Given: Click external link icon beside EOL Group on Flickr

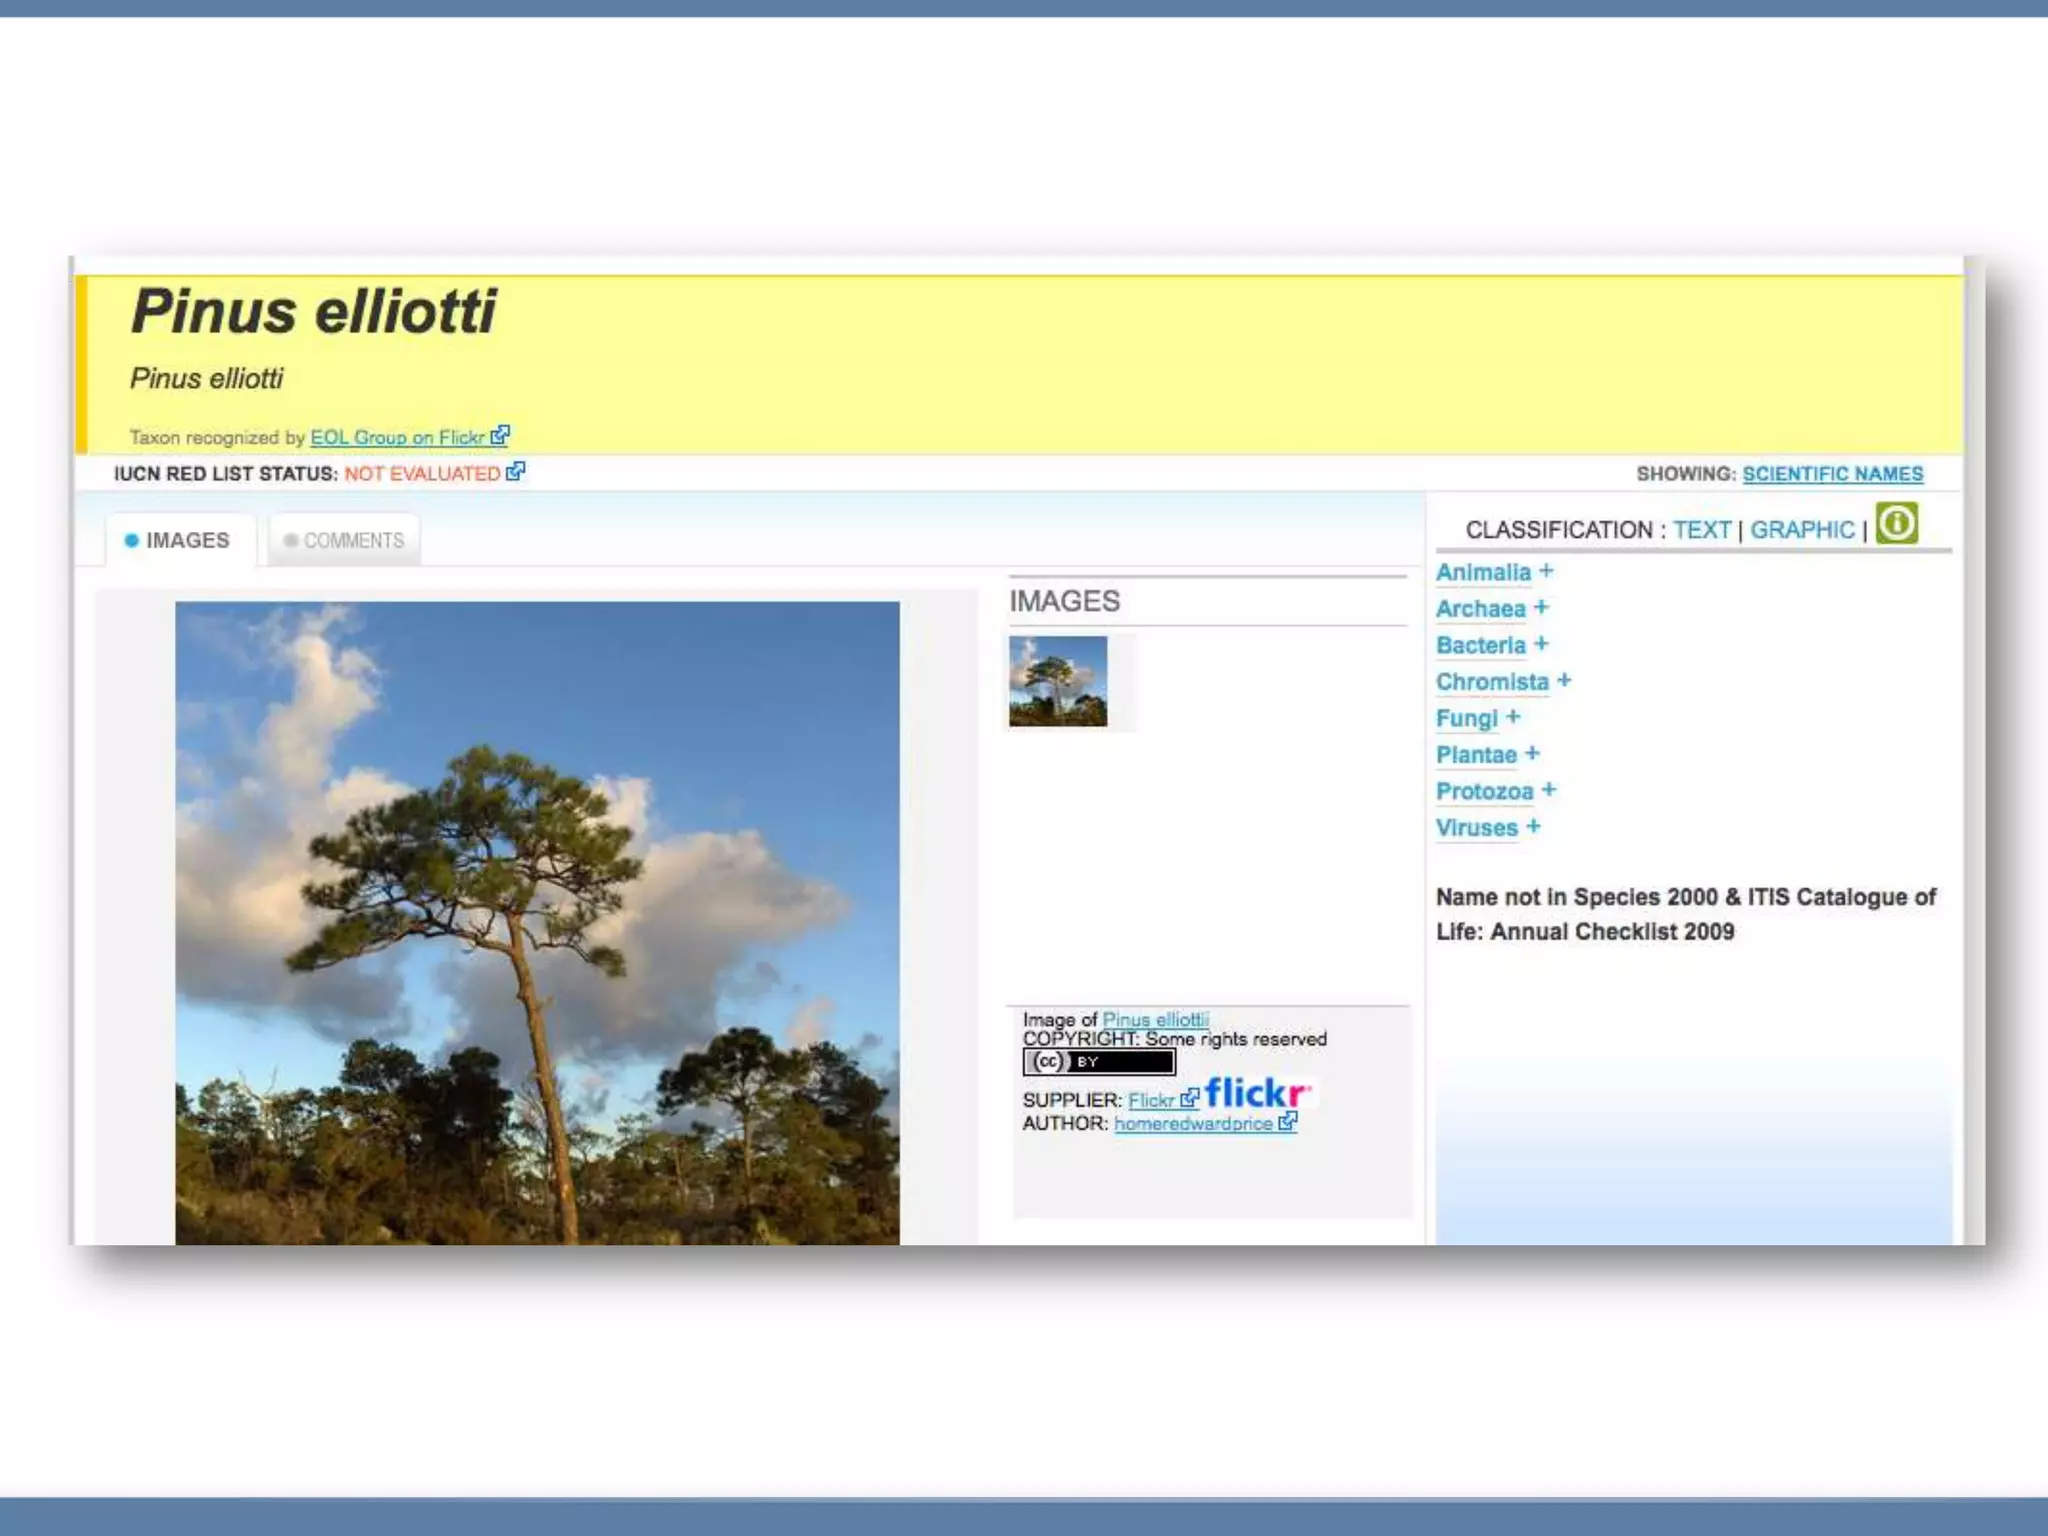Looking at the screenshot, I should tap(500, 435).
